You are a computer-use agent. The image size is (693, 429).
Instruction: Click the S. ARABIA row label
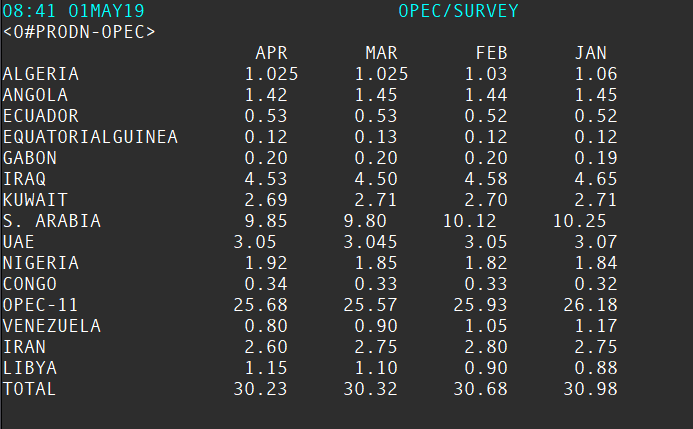[52, 221]
